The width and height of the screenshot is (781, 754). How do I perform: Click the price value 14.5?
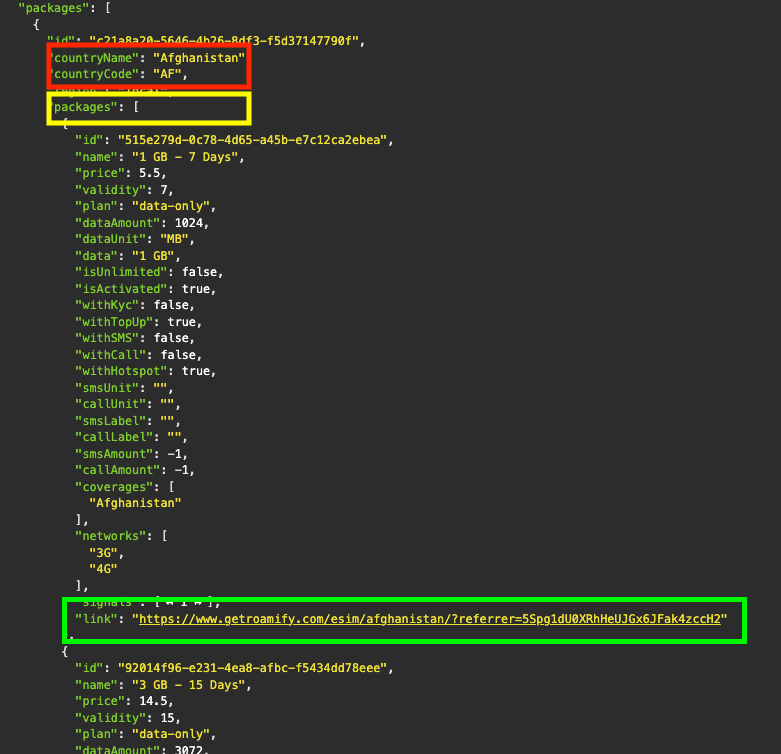click(154, 701)
